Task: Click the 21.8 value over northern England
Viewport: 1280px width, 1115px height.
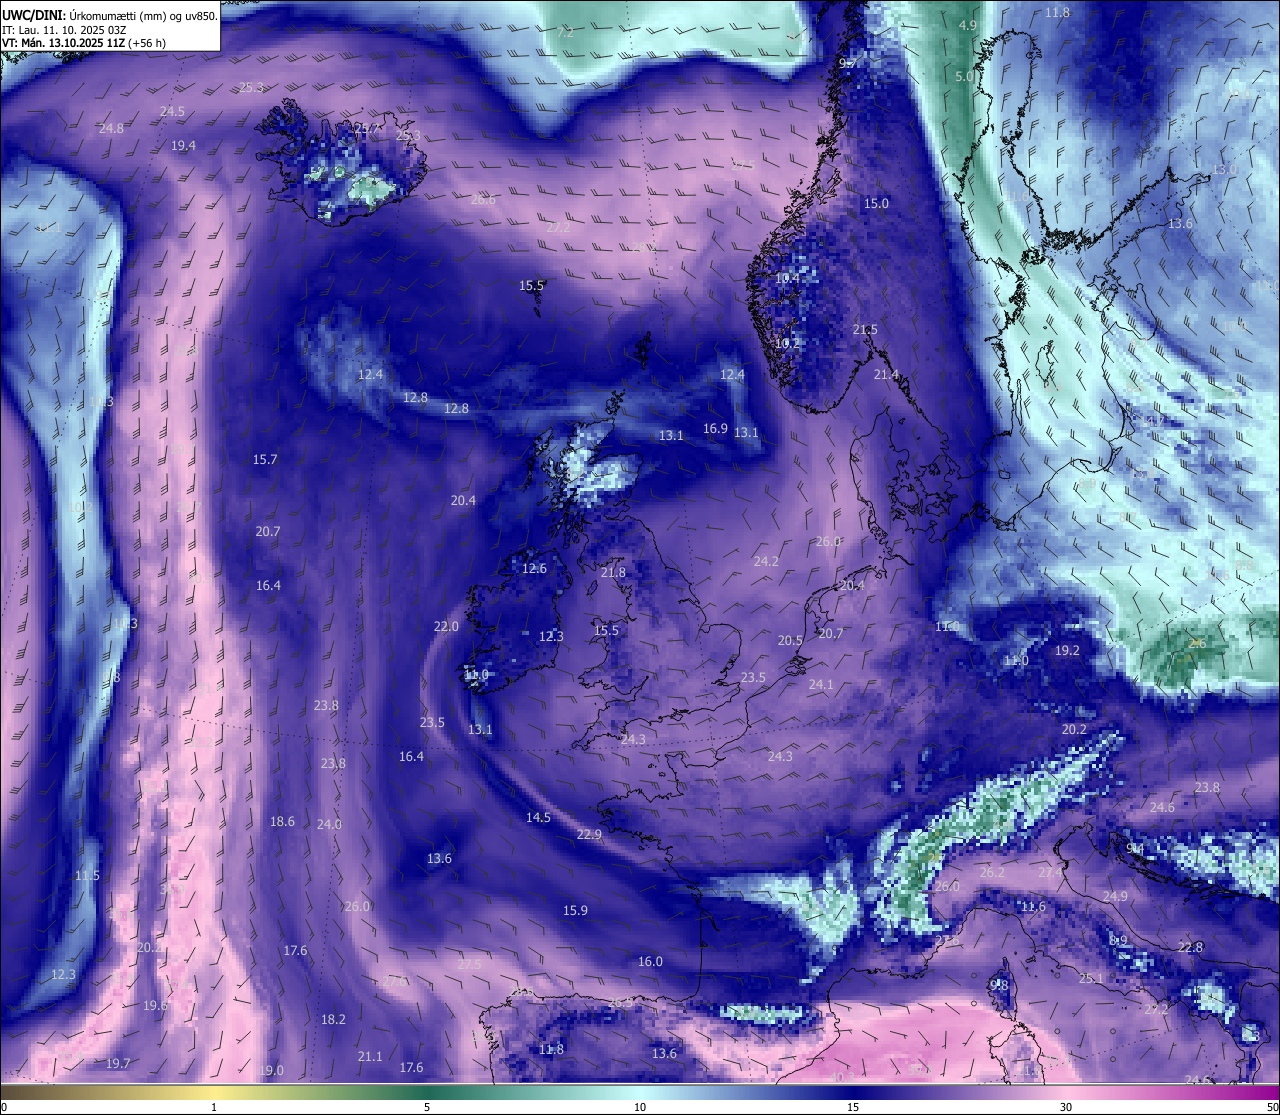Action: point(613,572)
